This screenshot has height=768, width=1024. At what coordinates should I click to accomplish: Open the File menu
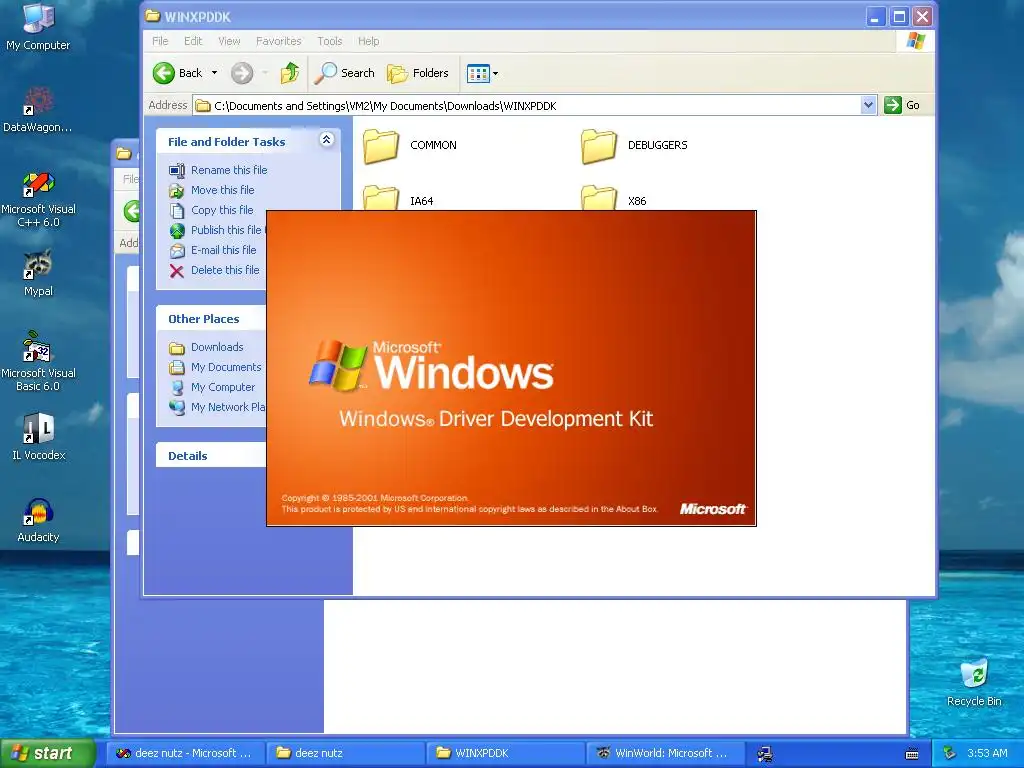coord(160,41)
